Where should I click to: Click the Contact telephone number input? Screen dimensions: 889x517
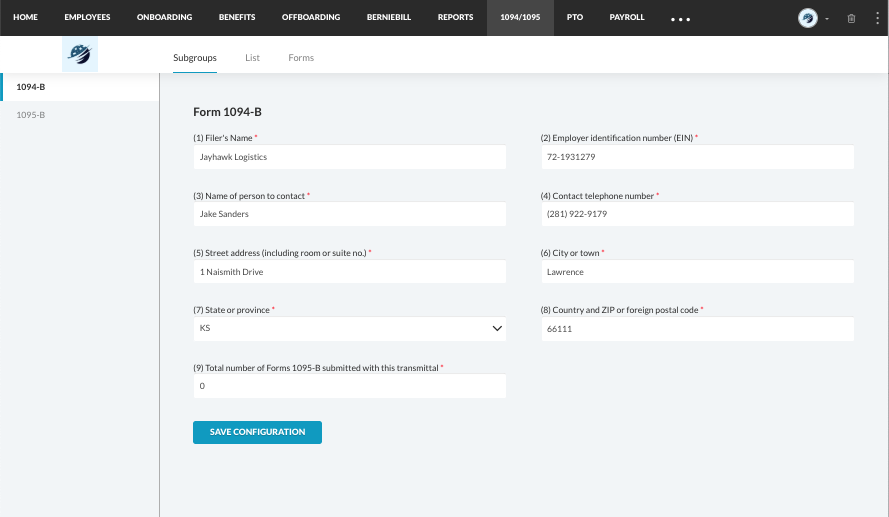point(697,214)
